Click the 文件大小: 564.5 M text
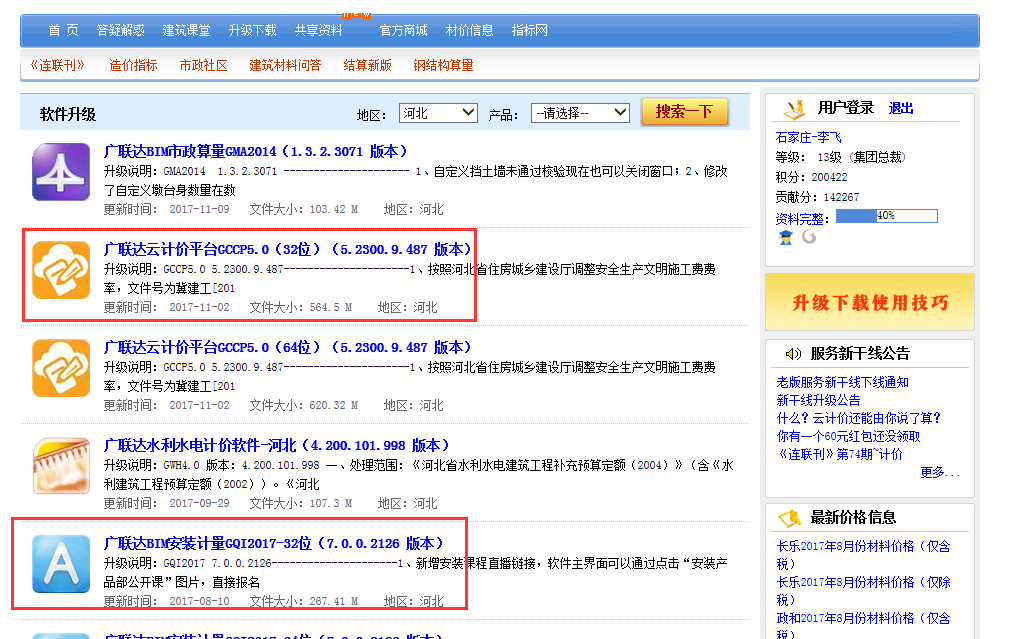The width and height of the screenshot is (1035, 639). pyautogui.click(x=301, y=308)
